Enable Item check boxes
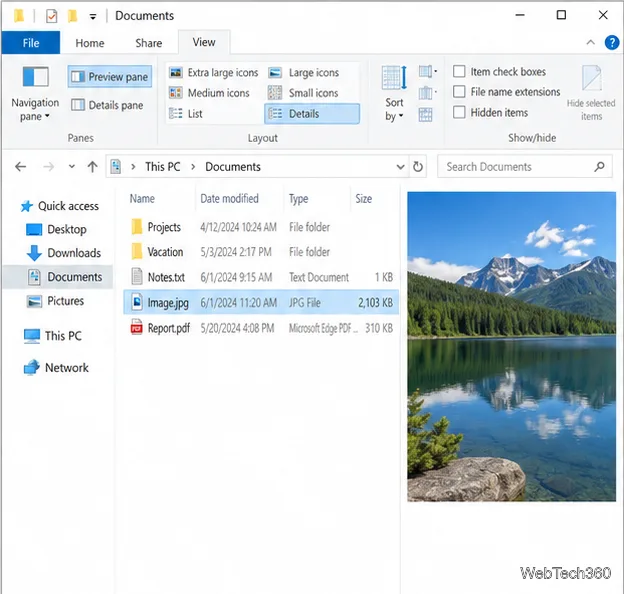The image size is (624, 594). [459, 71]
